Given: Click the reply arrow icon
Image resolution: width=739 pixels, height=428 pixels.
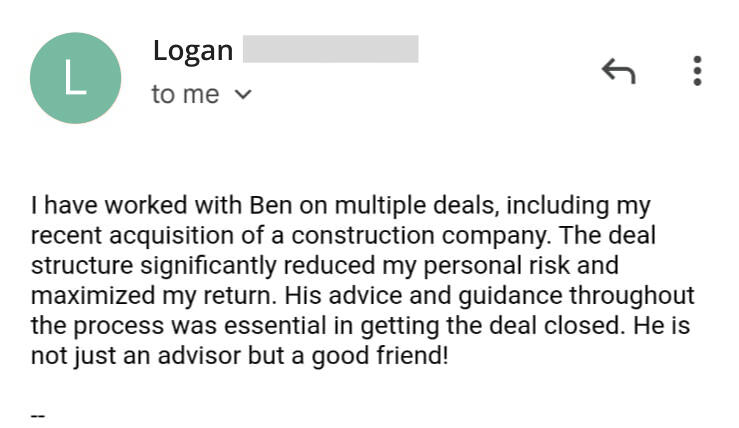Looking at the screenshot, I should [618, 72].
